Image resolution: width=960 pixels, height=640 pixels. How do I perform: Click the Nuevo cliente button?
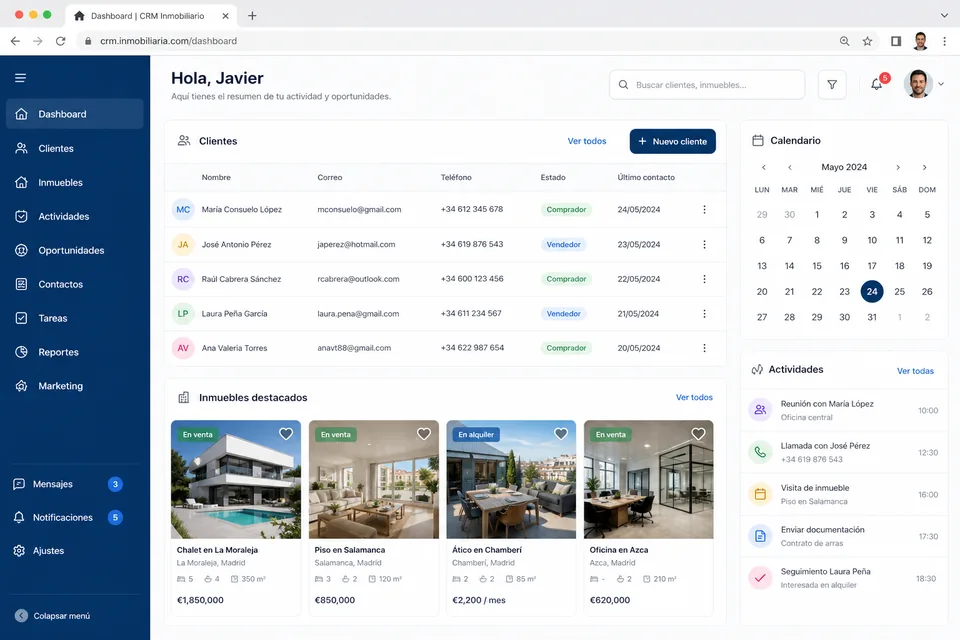672,141
